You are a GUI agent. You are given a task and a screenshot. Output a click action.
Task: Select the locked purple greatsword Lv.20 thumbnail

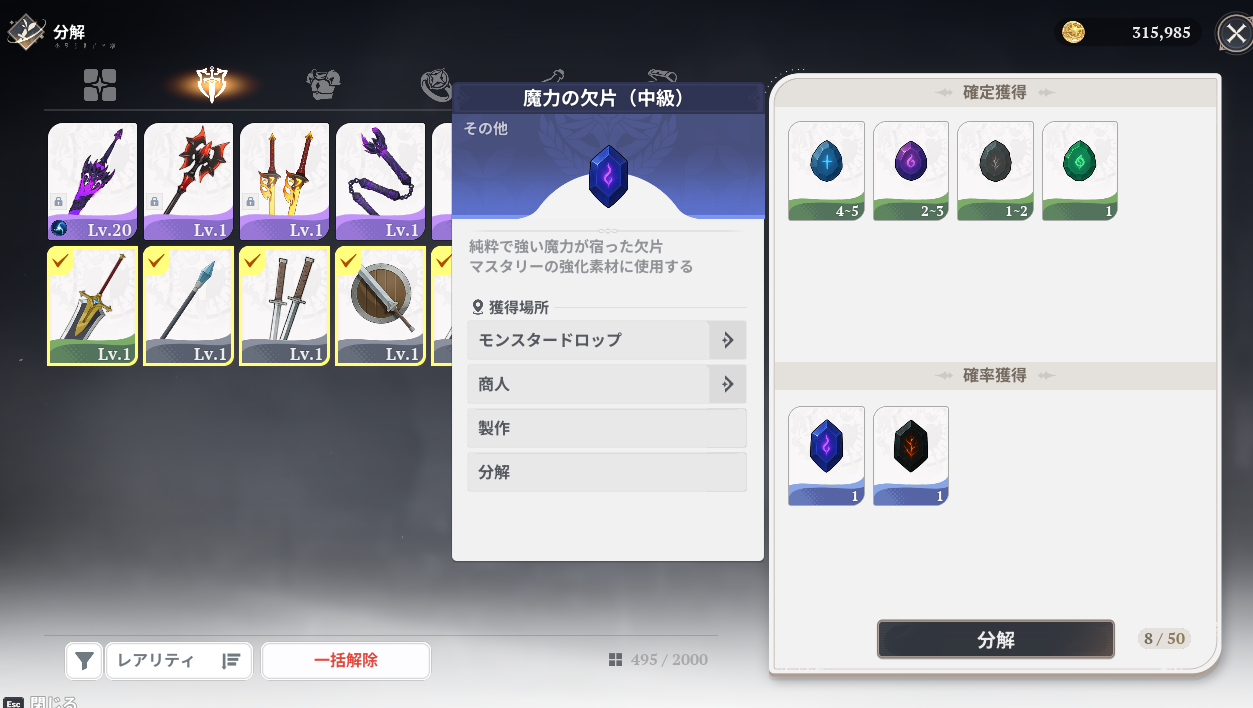[92, 182]
